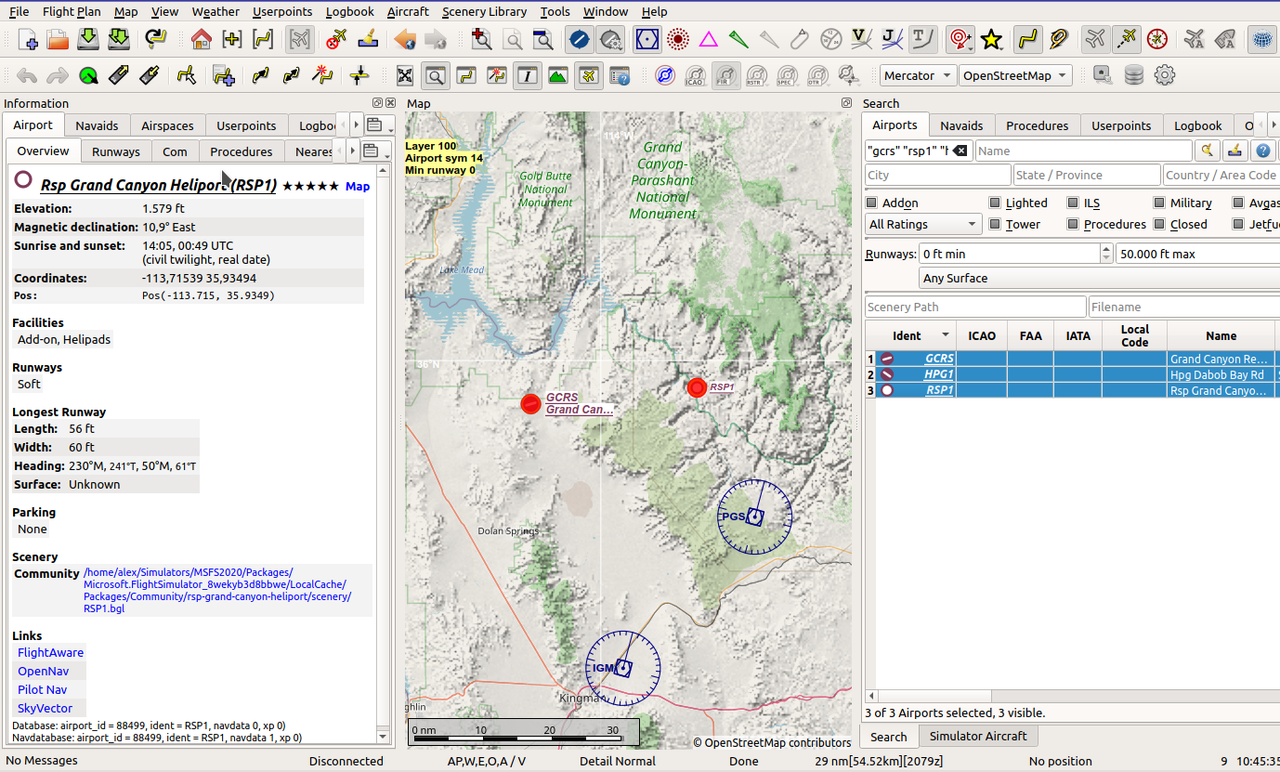1280x772 pixels.
Task: Toggle ILS feathers green icon
Action: click(739, 40)
